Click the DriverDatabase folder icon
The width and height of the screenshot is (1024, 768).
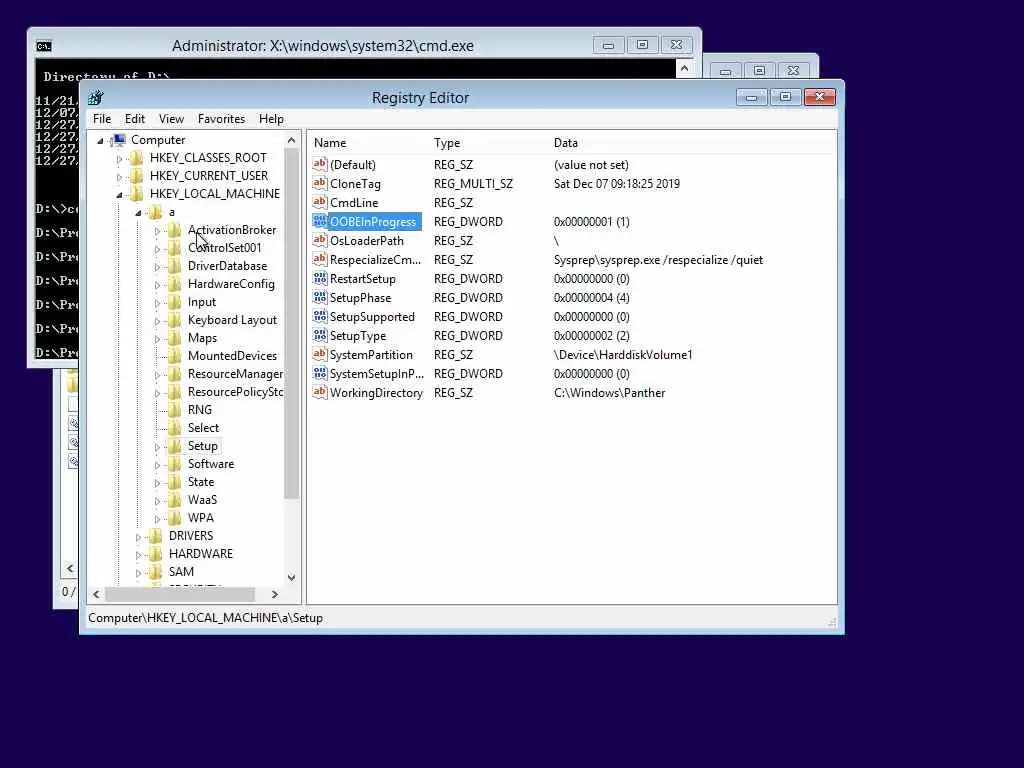tap(174, 266)
